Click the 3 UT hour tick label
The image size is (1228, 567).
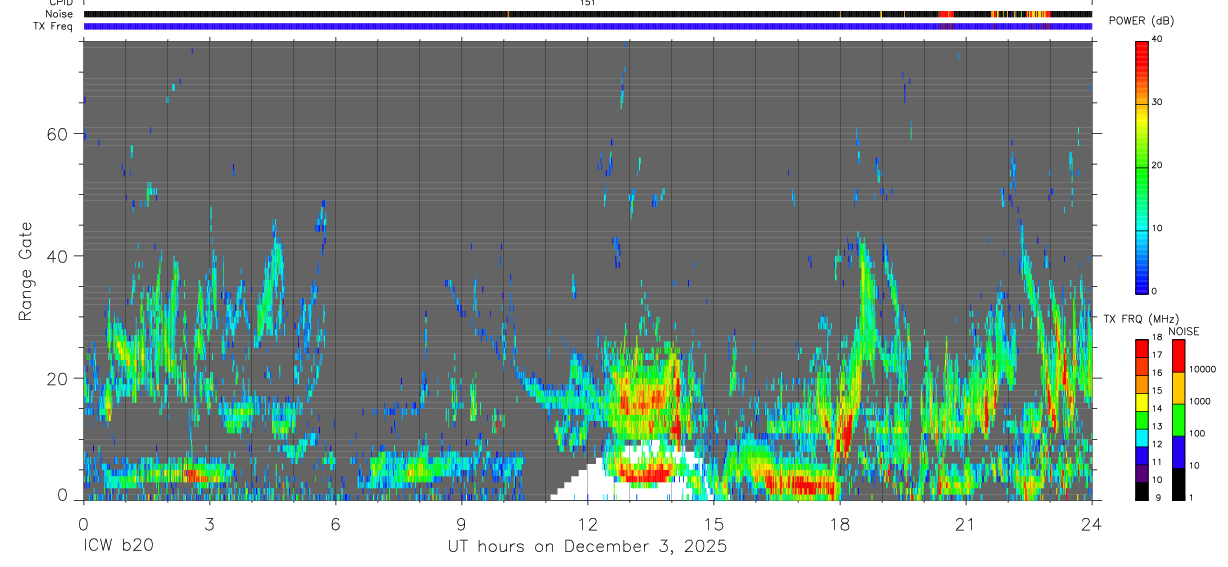(209, 525)
